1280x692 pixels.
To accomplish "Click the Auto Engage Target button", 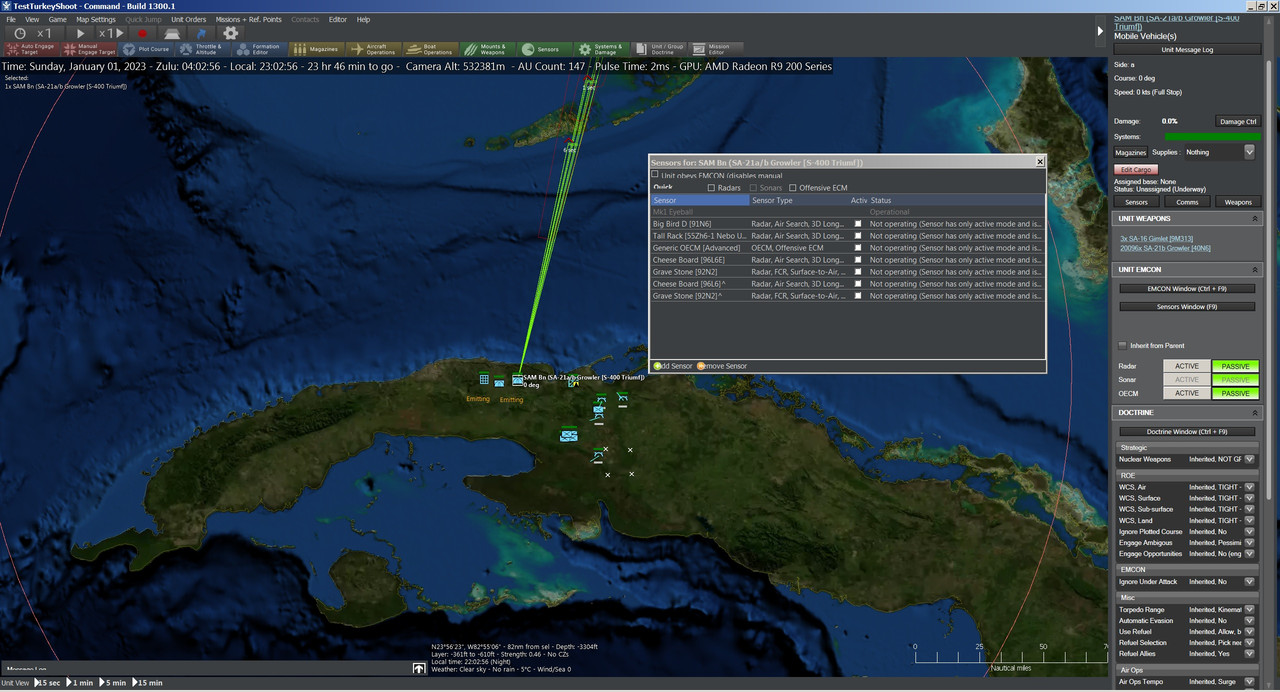I will click(x=31, y=48).
